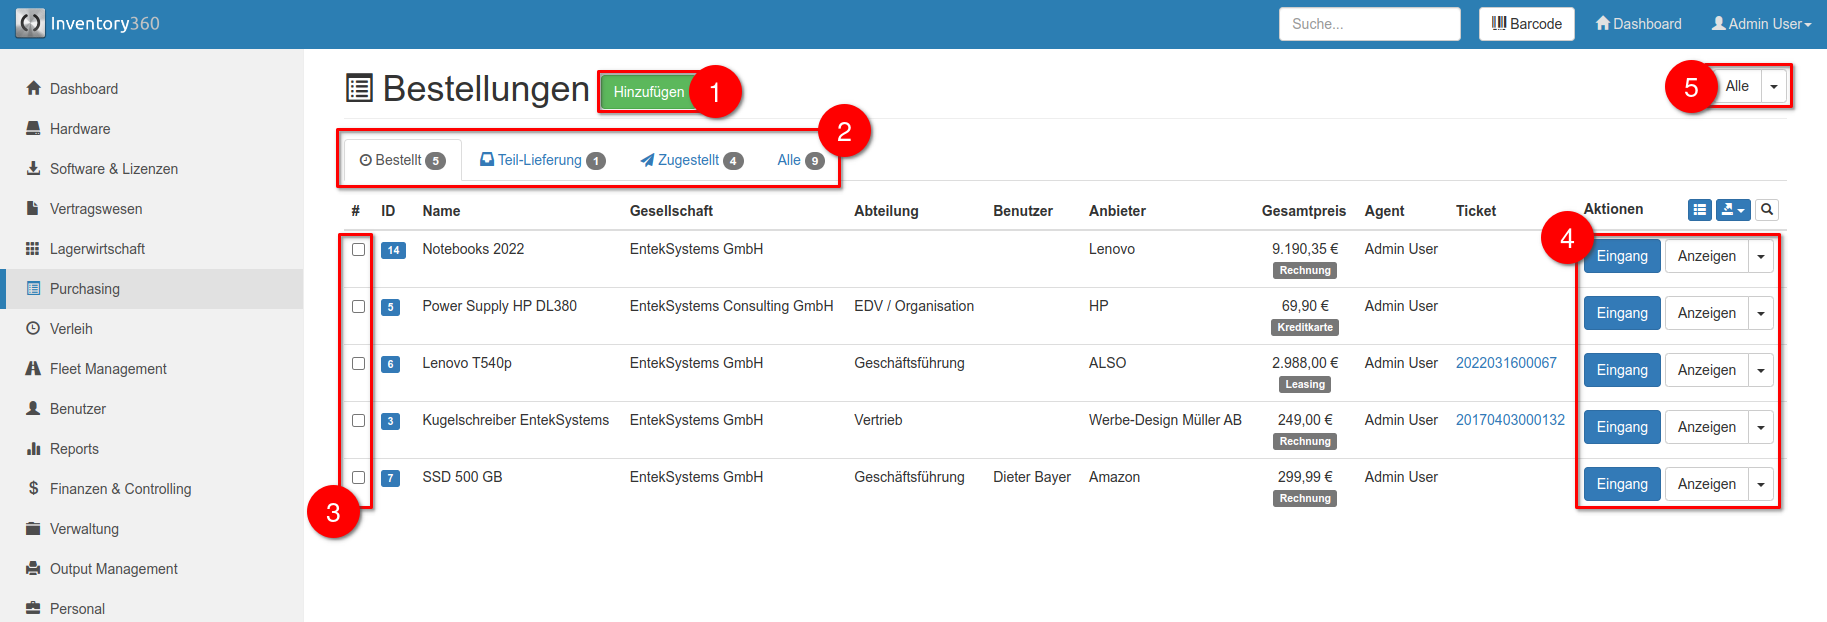Click the Inventory360 logo icon
1827x622 pixels.
[30, 23]
